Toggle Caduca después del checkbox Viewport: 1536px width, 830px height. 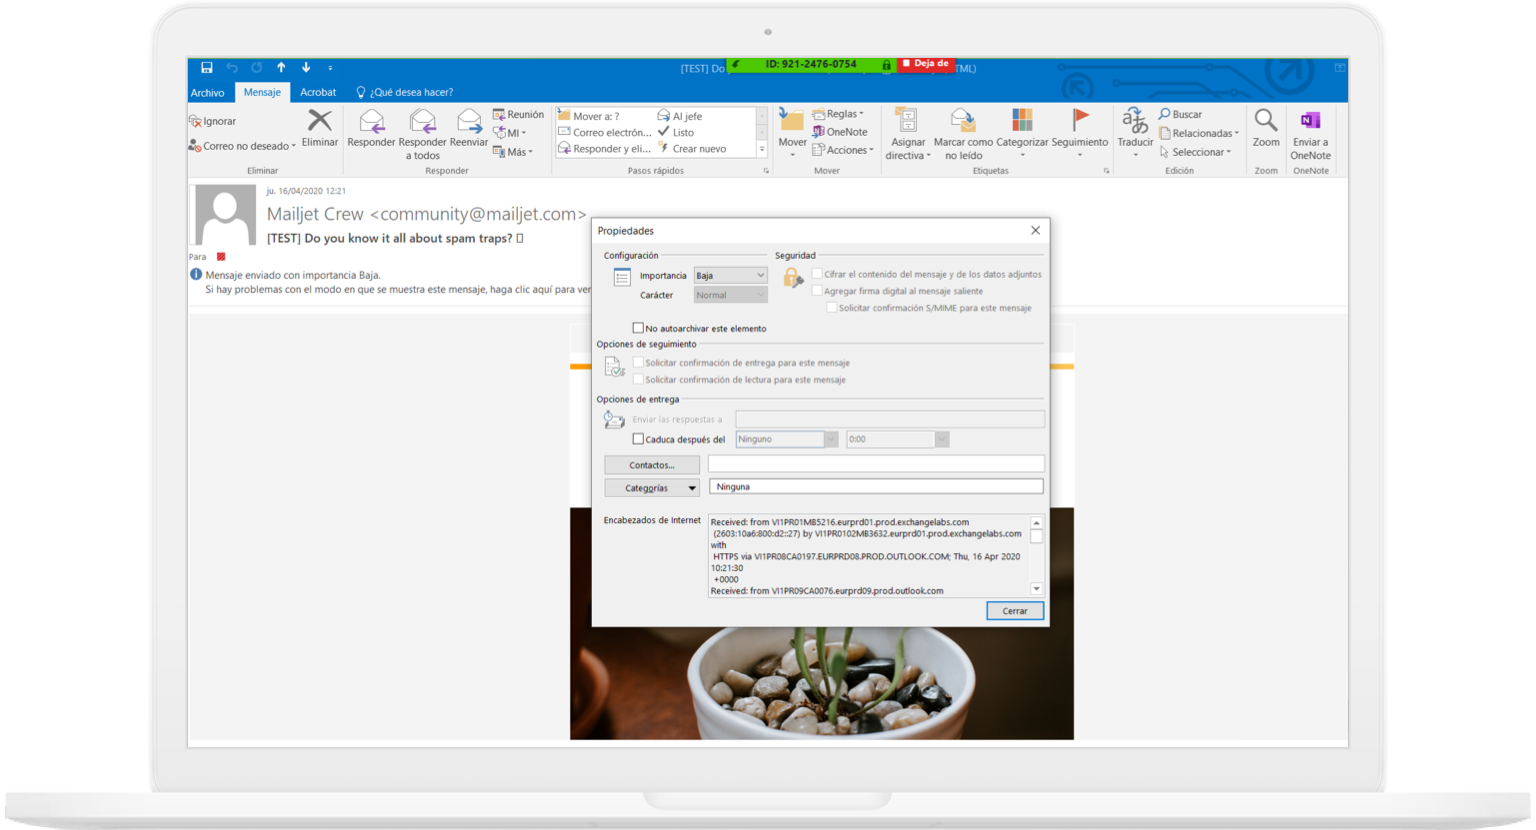[638, 439]
